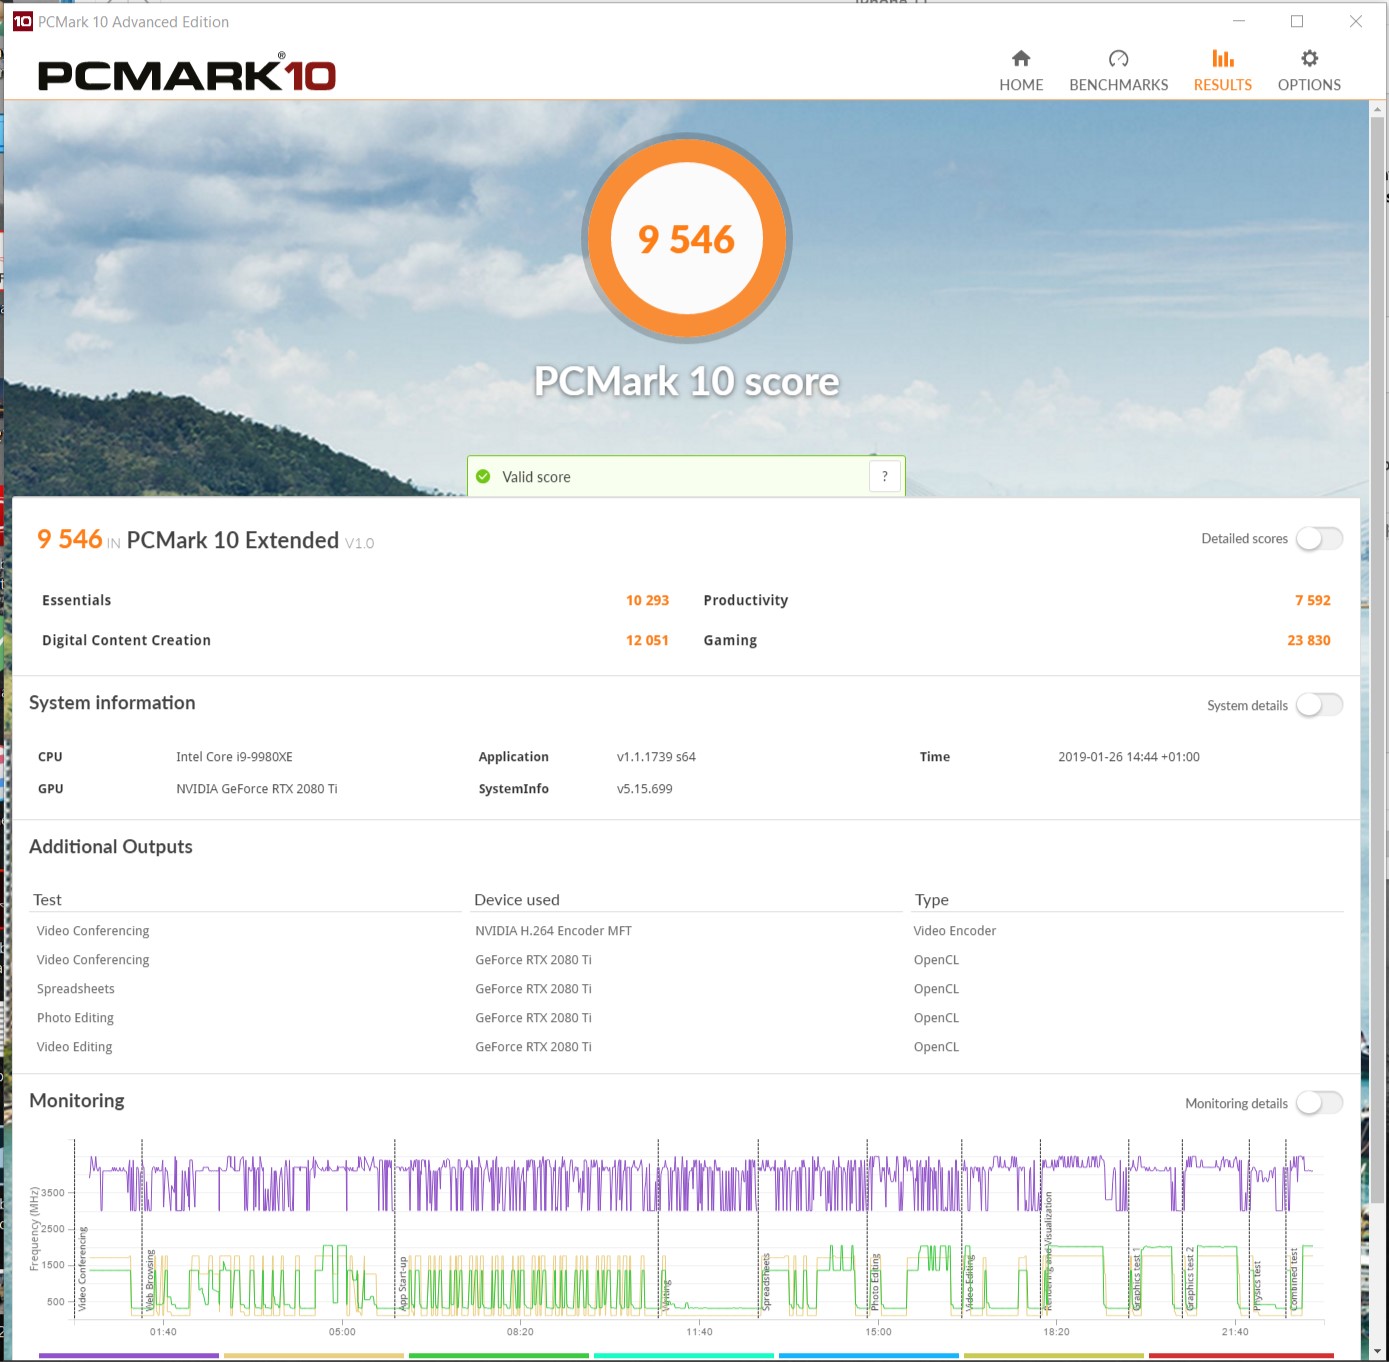This screenshot has width=1389, height=1362.
Task: Click the Device used column header
Action: 516,900
